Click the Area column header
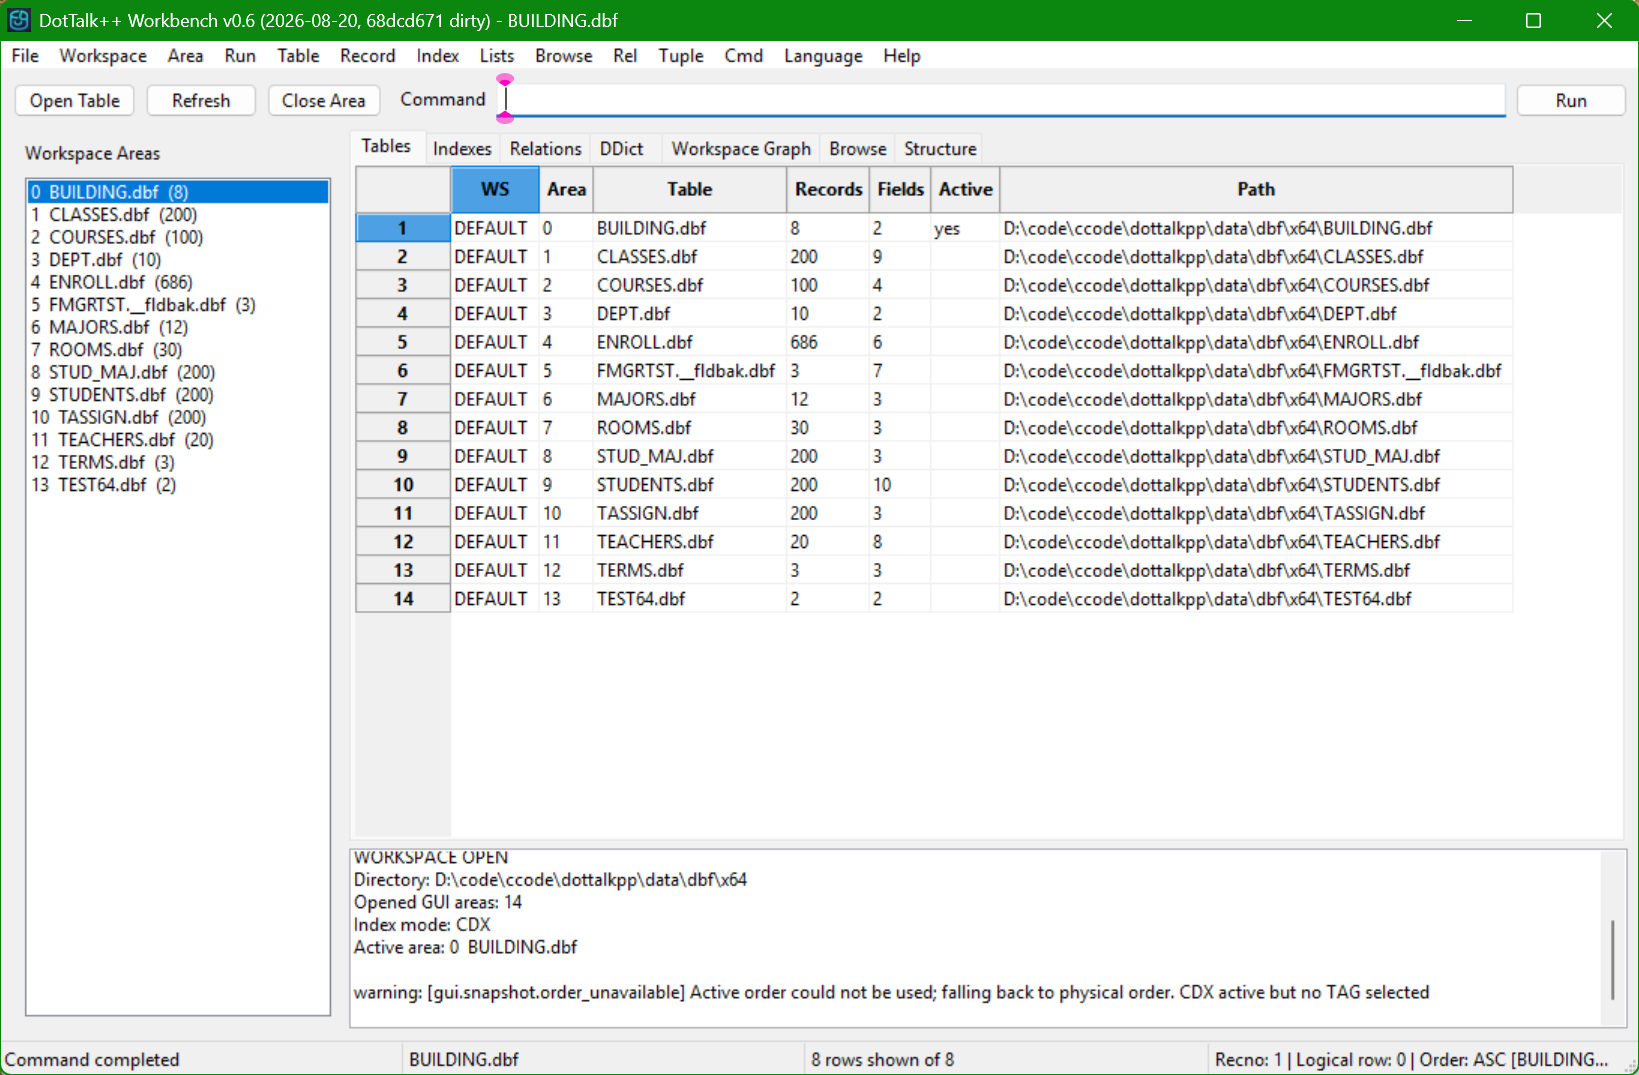The width and height of the screenshot is (1639, 1075). coord(566,189)
